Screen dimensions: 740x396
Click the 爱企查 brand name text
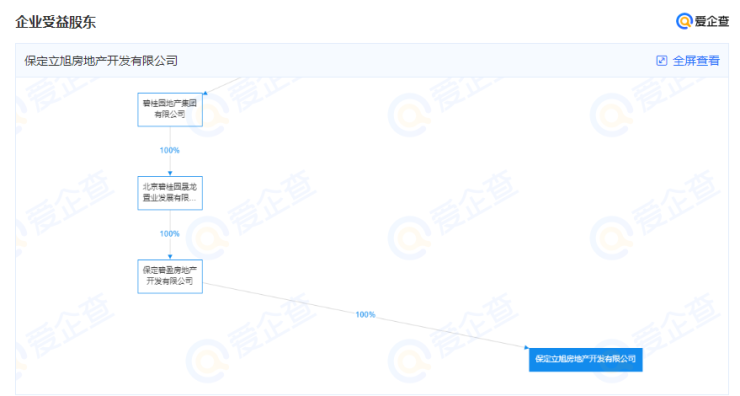712,21
